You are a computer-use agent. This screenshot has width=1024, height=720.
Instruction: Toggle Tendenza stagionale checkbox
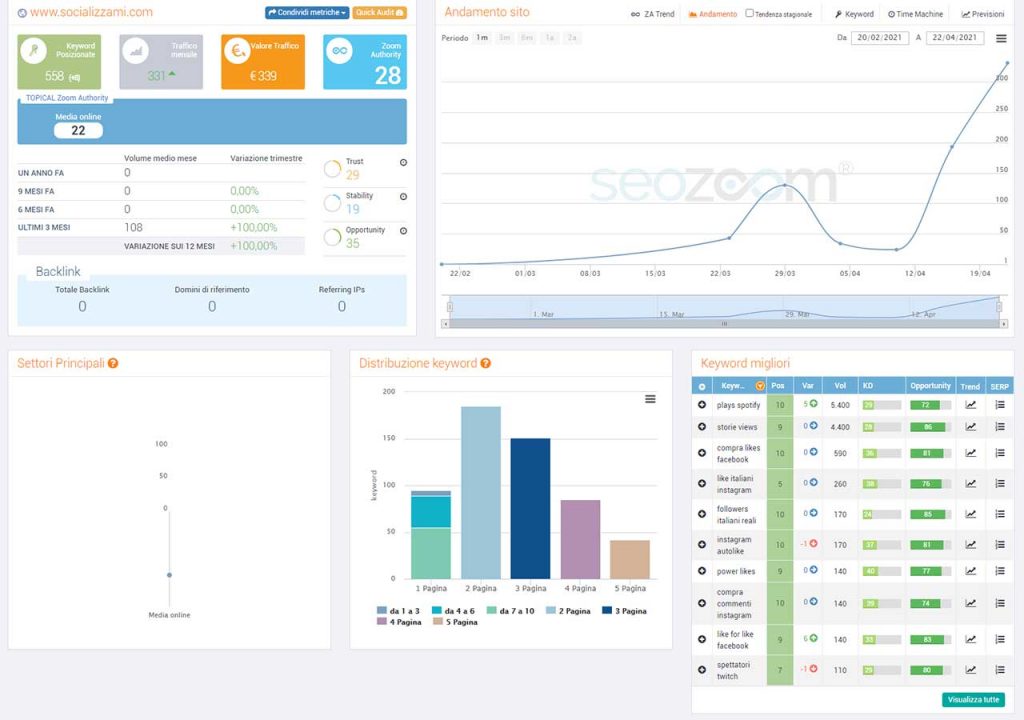(x=750, y=13)
